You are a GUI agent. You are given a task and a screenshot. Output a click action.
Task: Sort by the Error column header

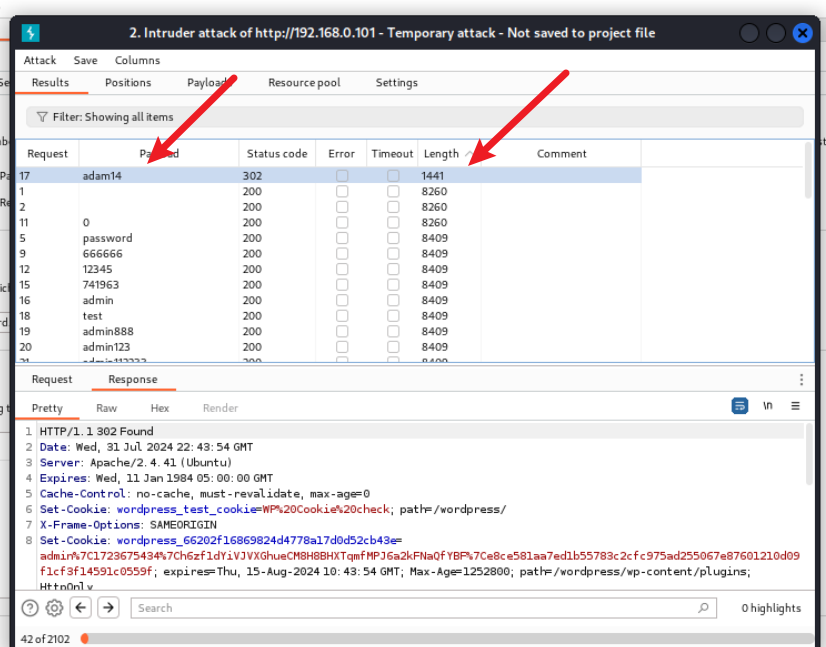click(x=341, y=154)
